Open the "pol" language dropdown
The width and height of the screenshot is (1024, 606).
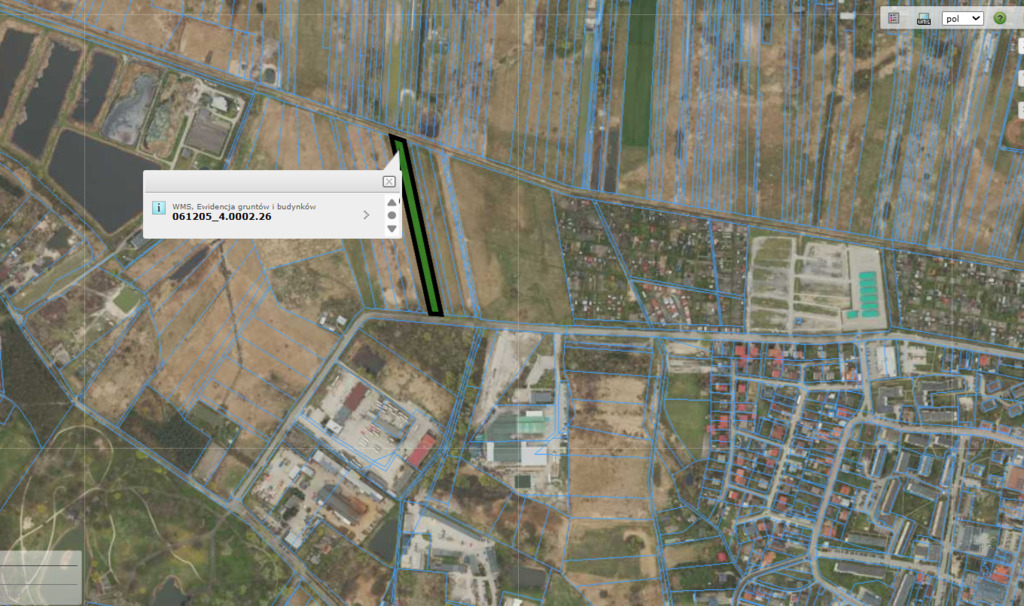pyautogui.click(x=963, y=18)
